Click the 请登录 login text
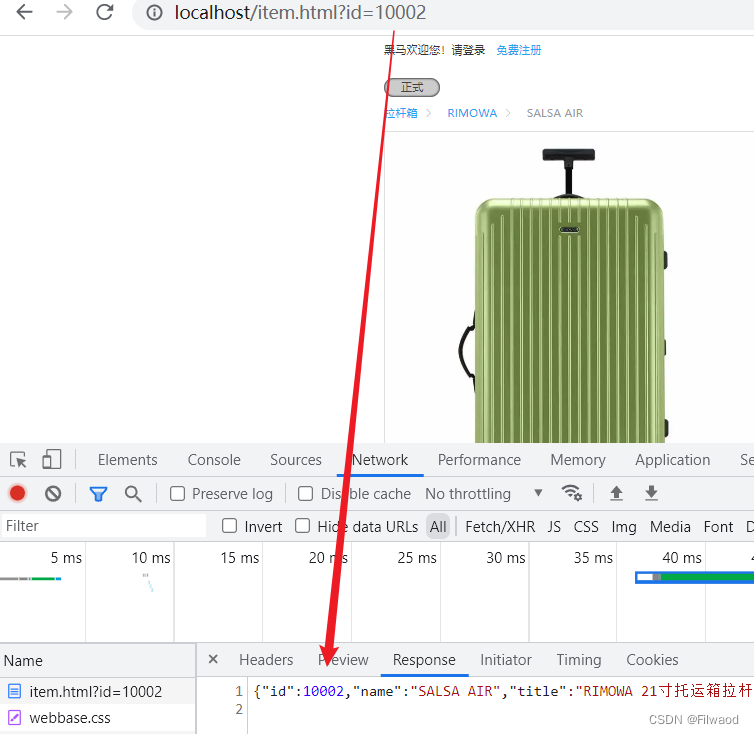Image resolution: width=754 pixels, height=734 pixels. (x=468, y=50)
